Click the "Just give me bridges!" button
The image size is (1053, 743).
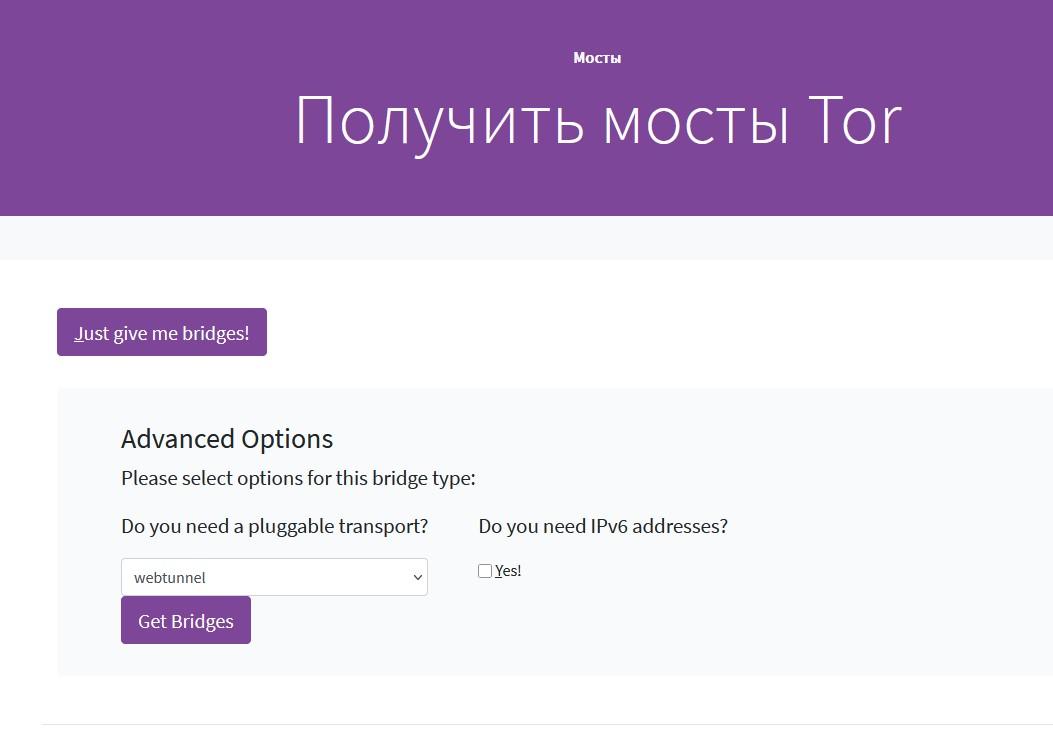162,332
